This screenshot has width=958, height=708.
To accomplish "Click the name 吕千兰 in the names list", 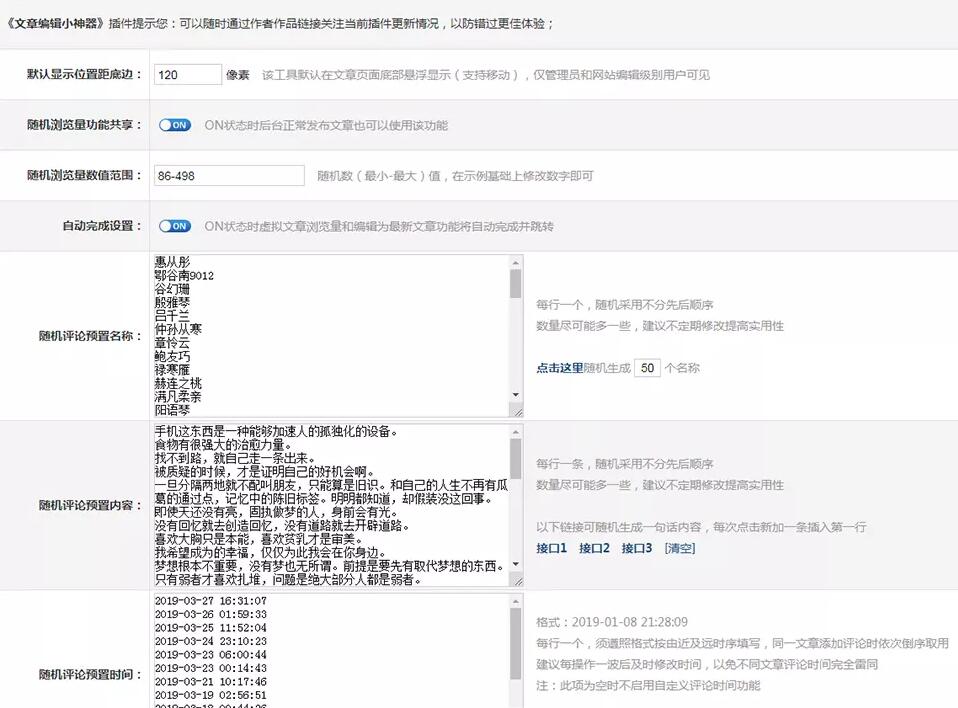I will (172, 316).
